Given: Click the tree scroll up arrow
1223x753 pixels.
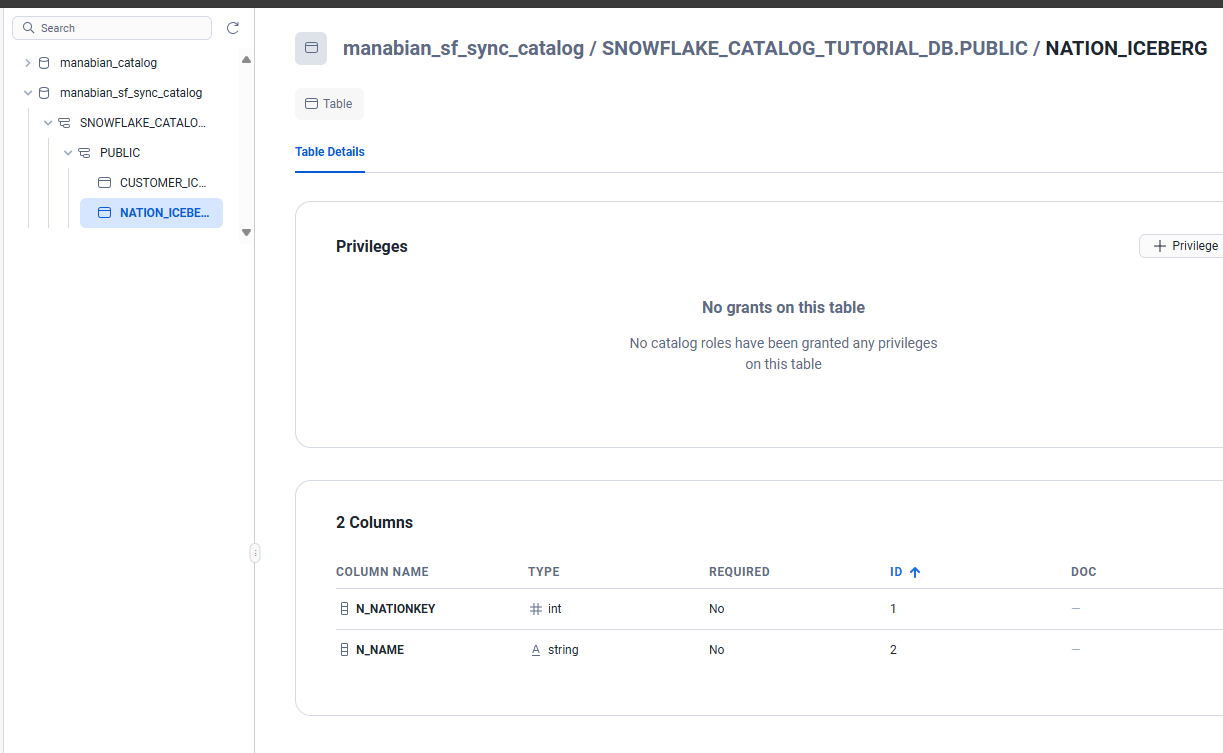Looking at the screenshot, I should click(246, 60).
